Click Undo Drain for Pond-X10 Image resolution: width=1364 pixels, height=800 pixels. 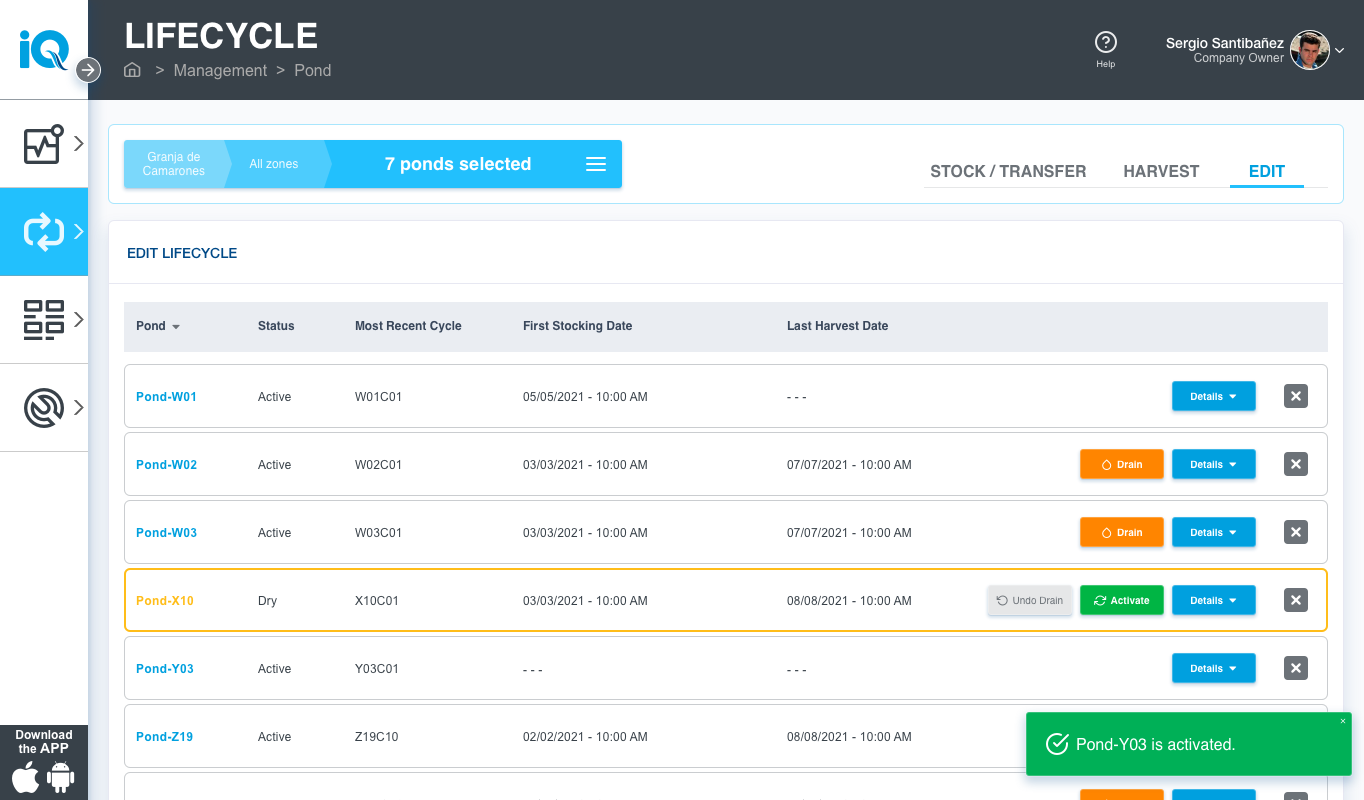click(x=1030, y=601)
